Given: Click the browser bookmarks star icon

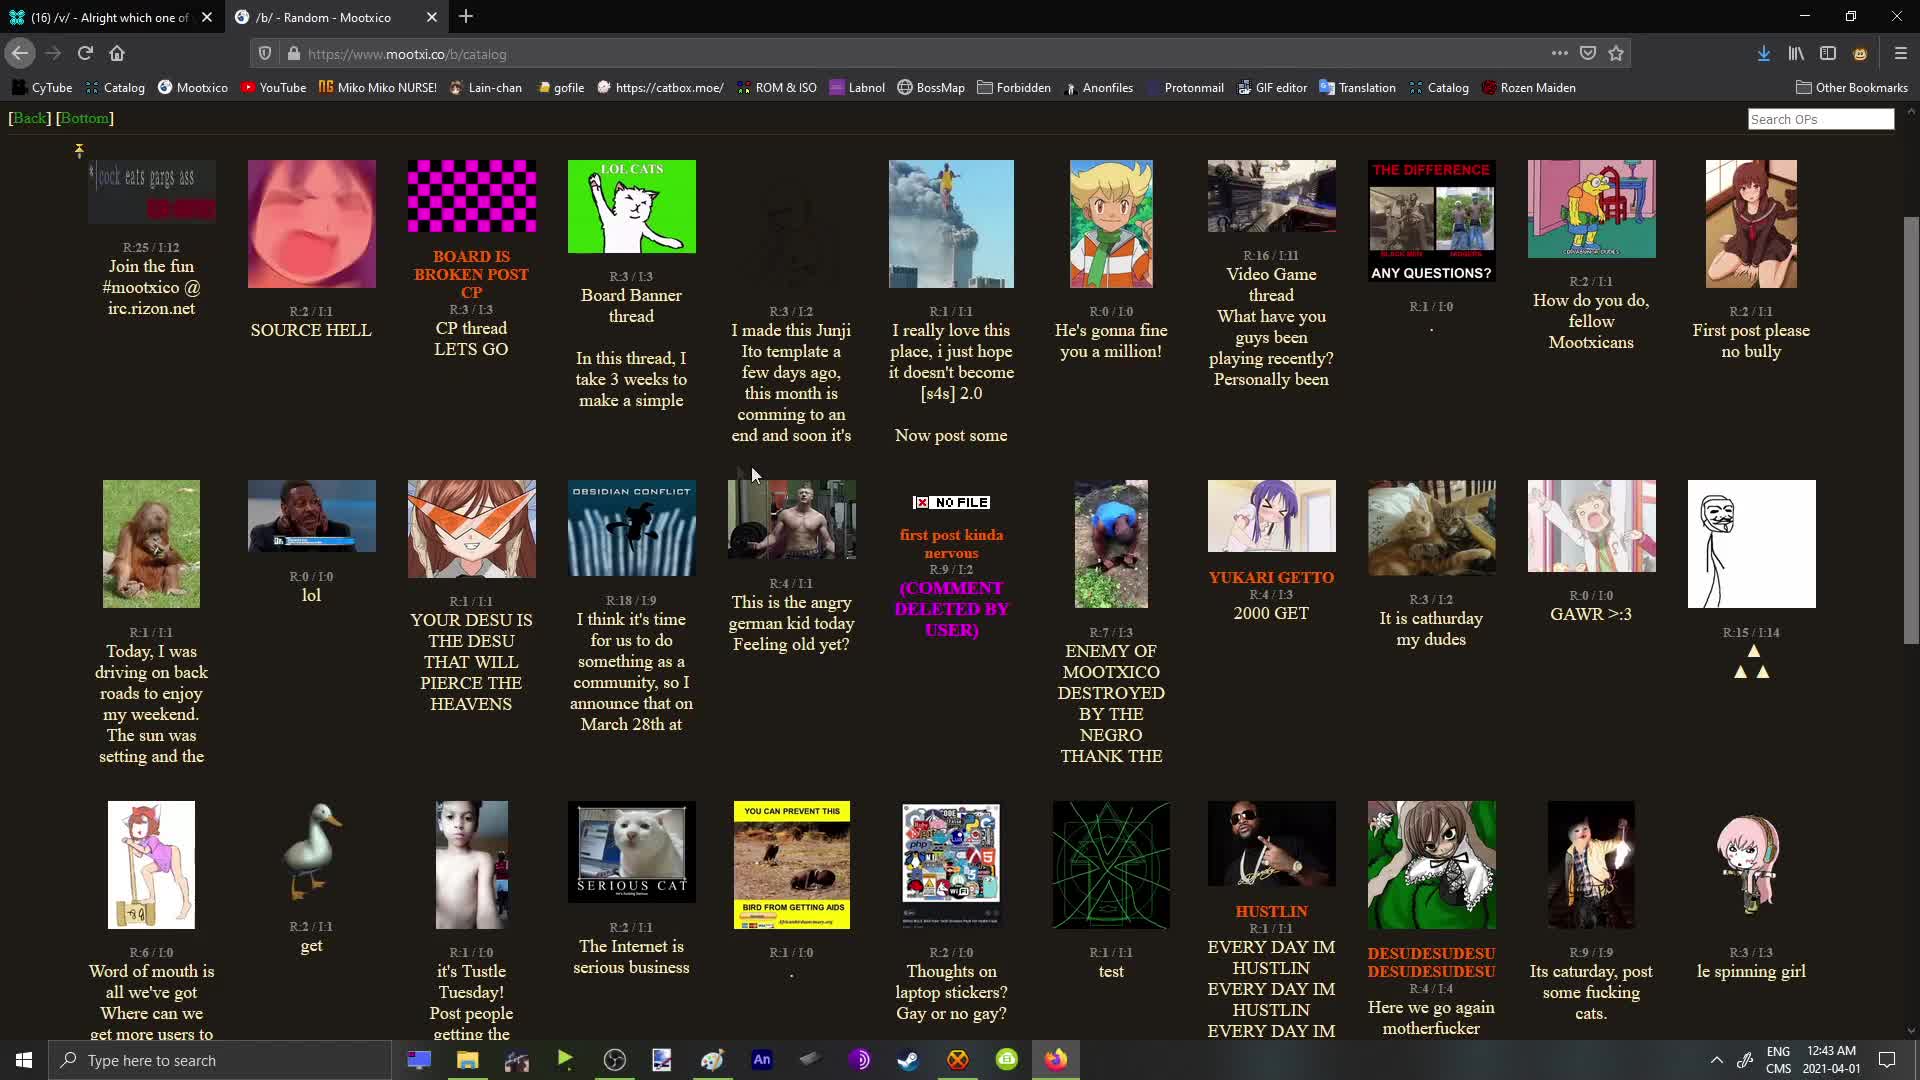Looking at the screenshot, I should click(x=1617, y=53).
